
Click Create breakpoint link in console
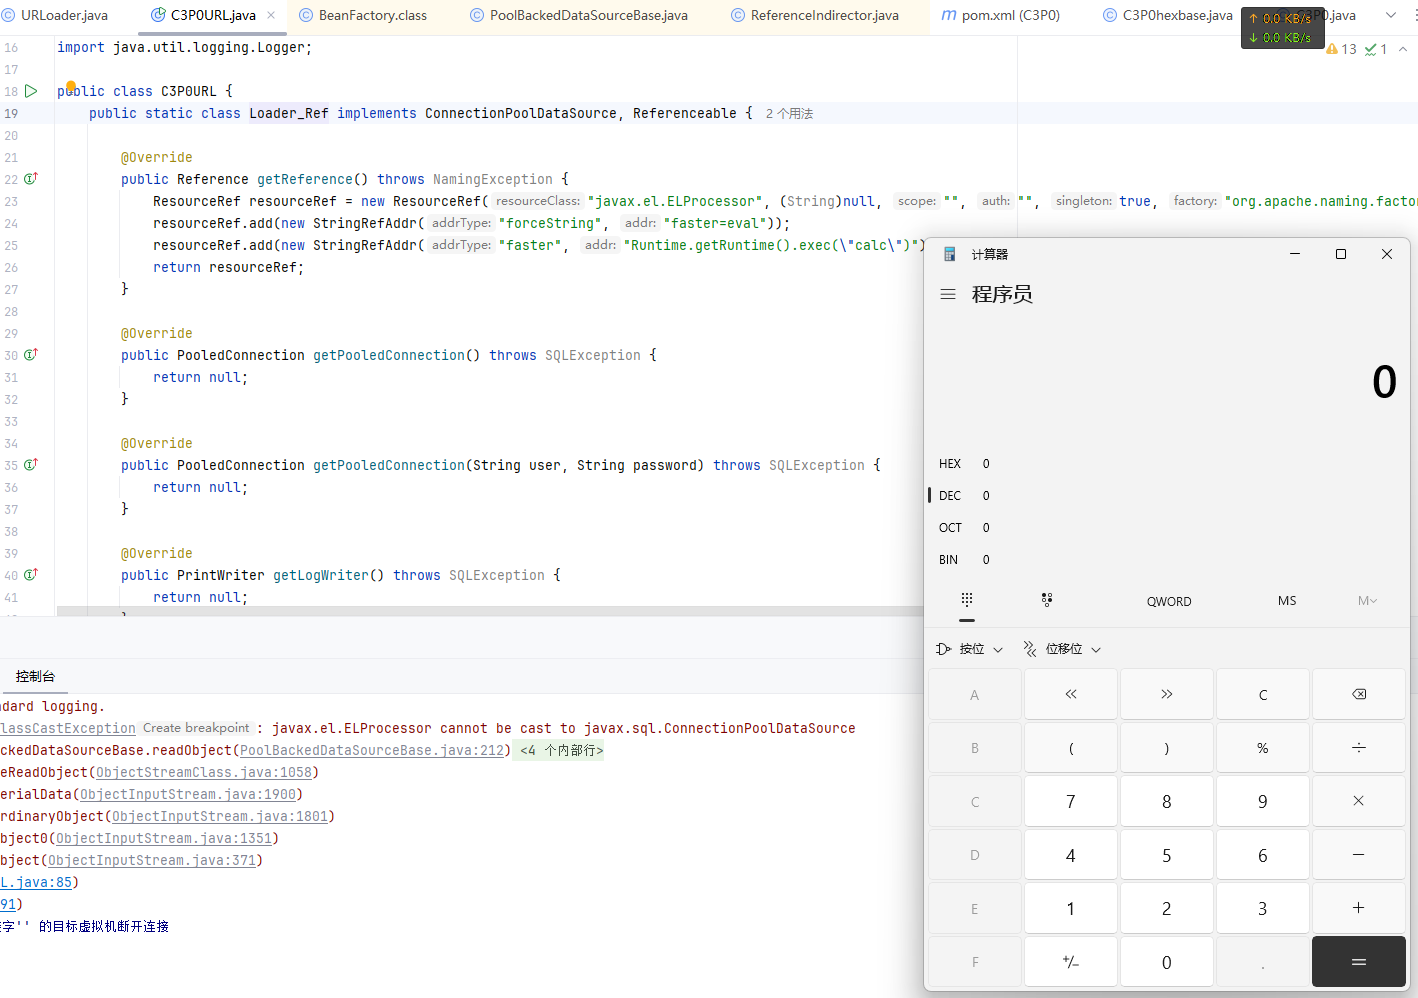pyautogui.click(x=196, y=728)
